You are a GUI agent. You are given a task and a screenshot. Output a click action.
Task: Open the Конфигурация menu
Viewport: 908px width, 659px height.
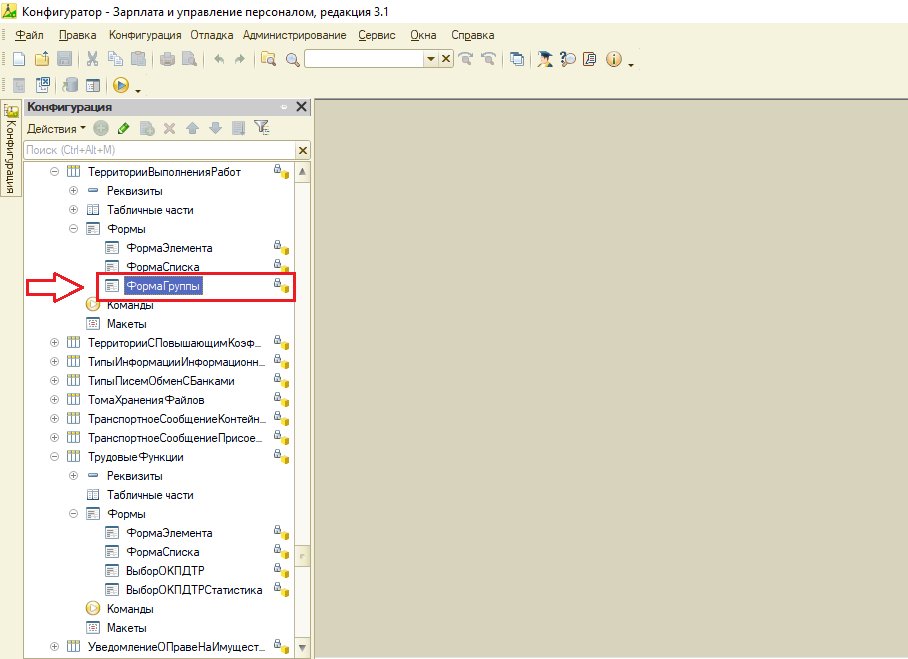(x=145, y=35)
